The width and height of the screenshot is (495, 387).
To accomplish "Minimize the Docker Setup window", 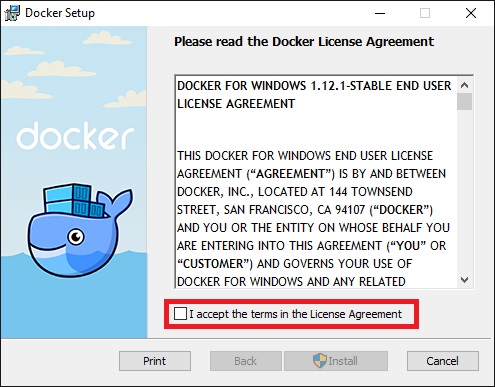I will 380,13.
